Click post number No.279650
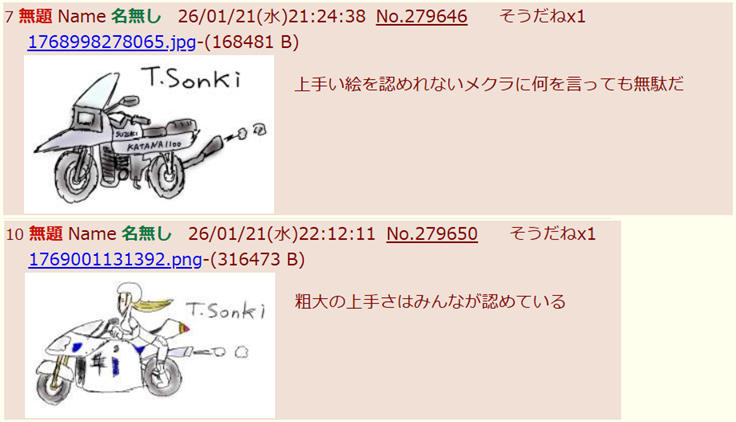The image size is (736, 422). (432, 234)
